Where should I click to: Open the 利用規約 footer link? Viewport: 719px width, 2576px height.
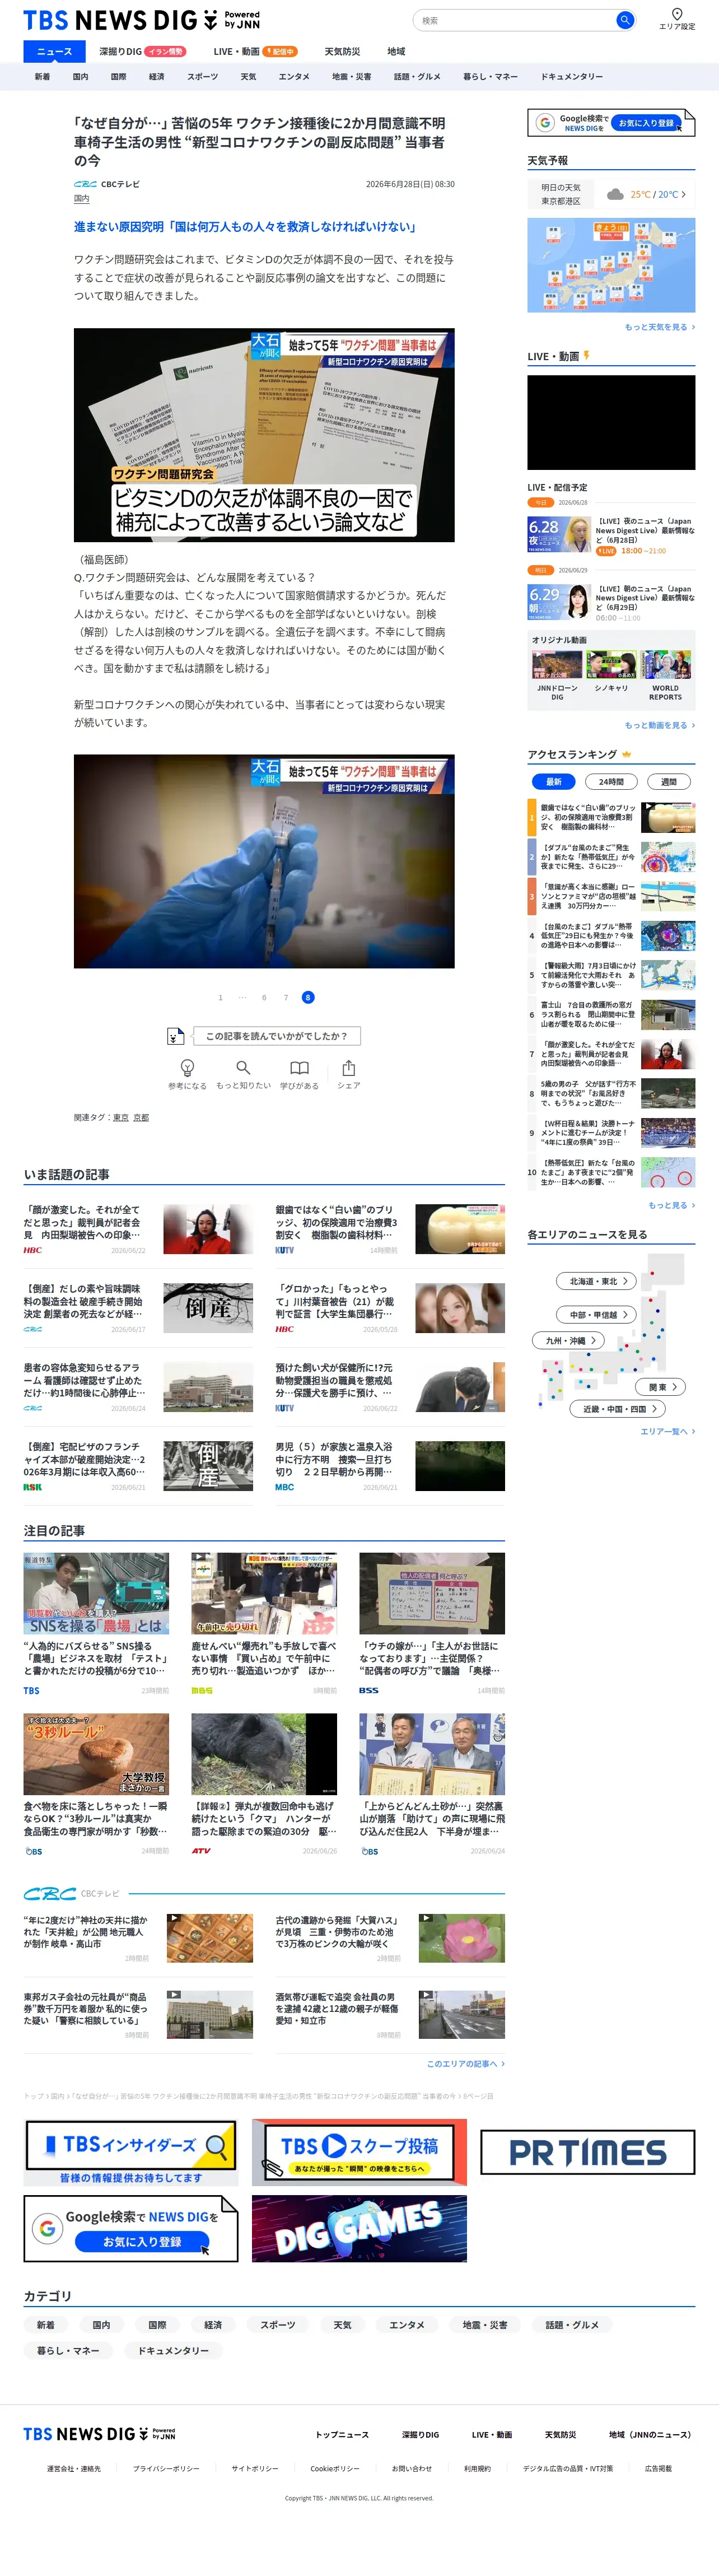coord(477,2468)
